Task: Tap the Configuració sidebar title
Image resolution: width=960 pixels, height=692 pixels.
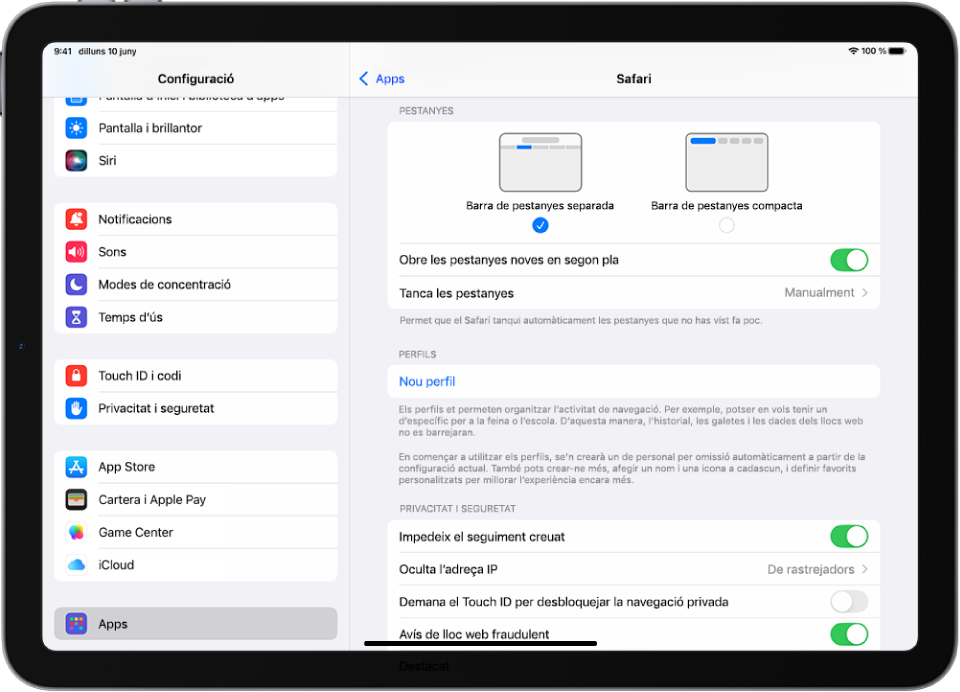Action: (x=196, y=78)
